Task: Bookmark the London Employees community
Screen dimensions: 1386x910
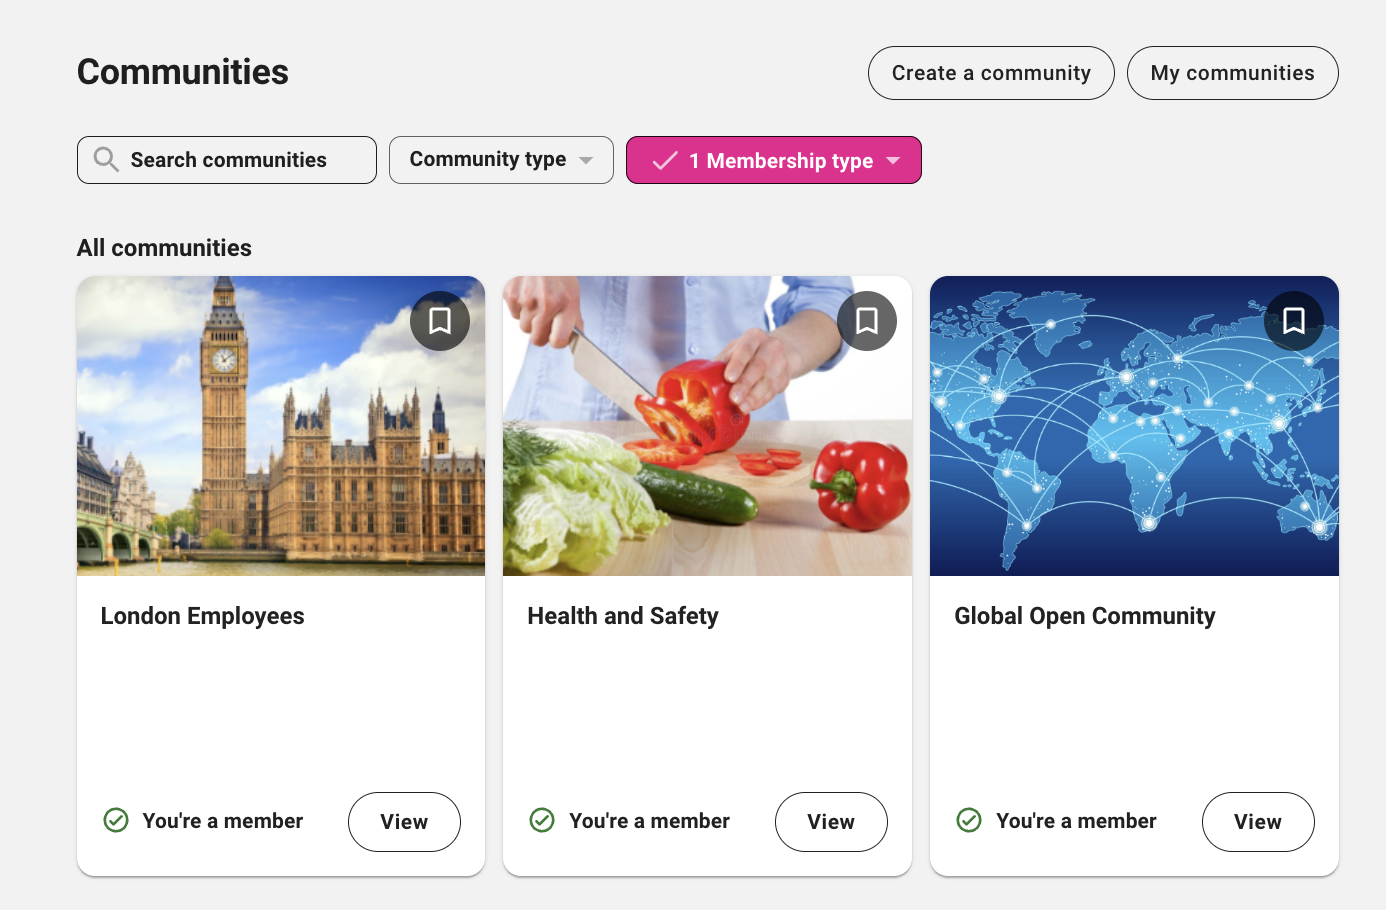Action: pyautogui.click(x=440, y=321)
